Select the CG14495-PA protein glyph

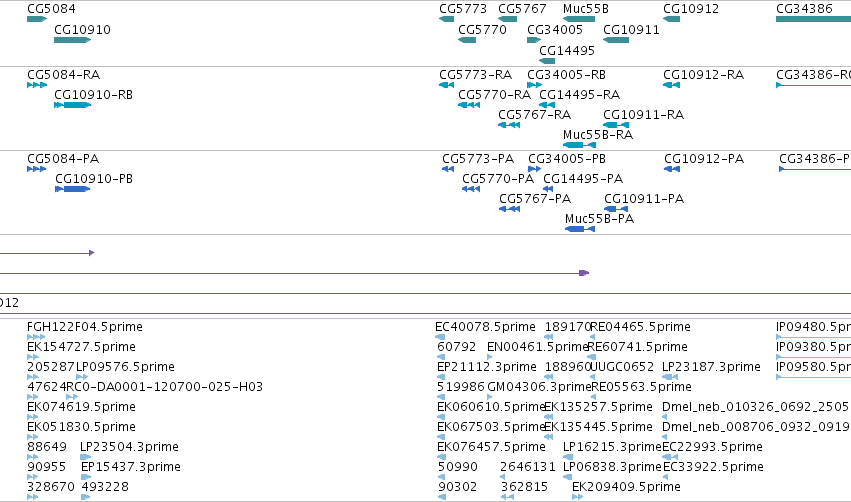point(548,189)
